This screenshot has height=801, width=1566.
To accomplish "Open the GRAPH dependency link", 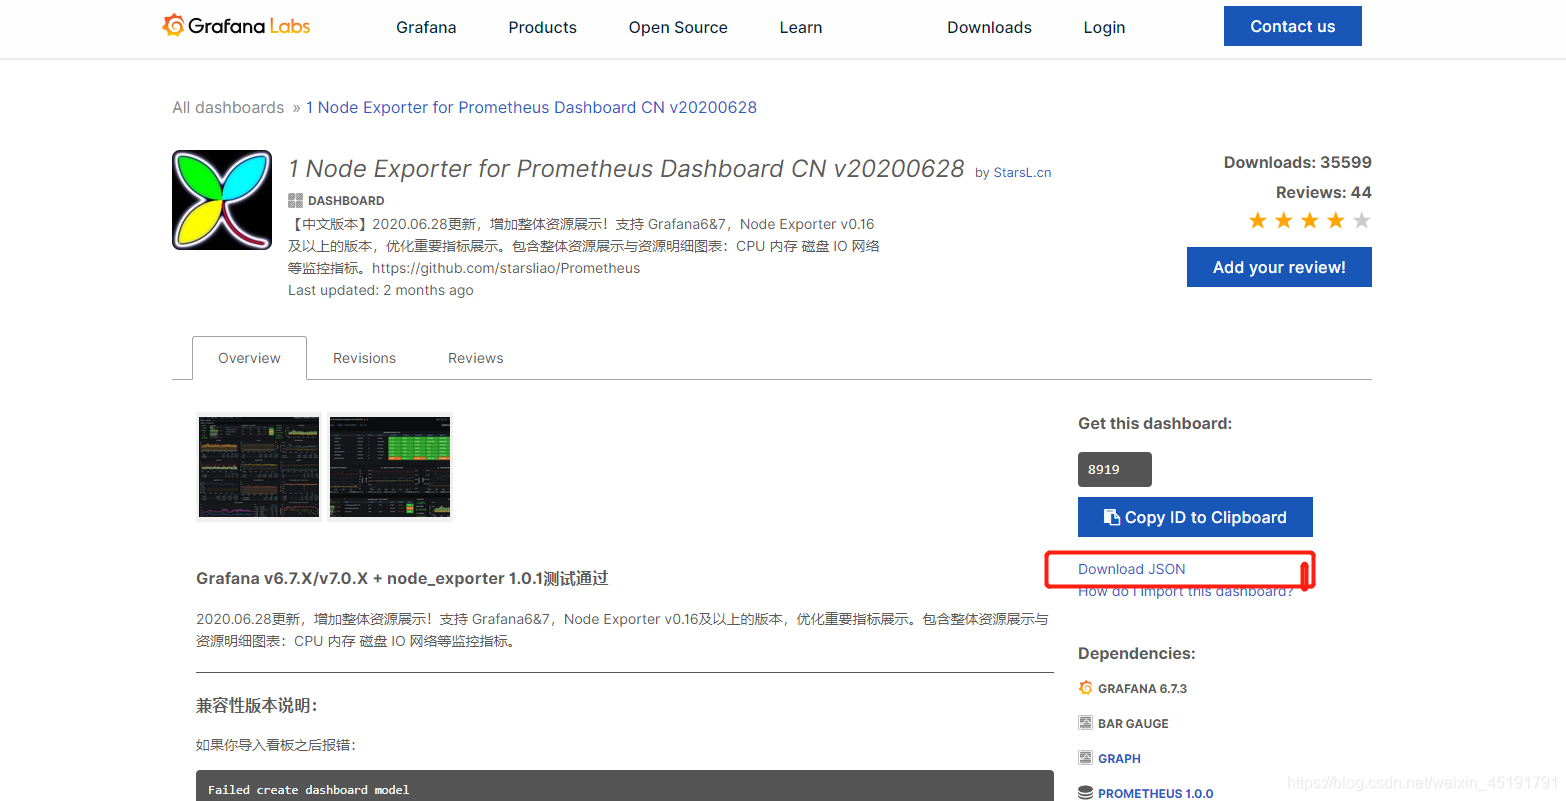I will click(x=1119, y=758).
